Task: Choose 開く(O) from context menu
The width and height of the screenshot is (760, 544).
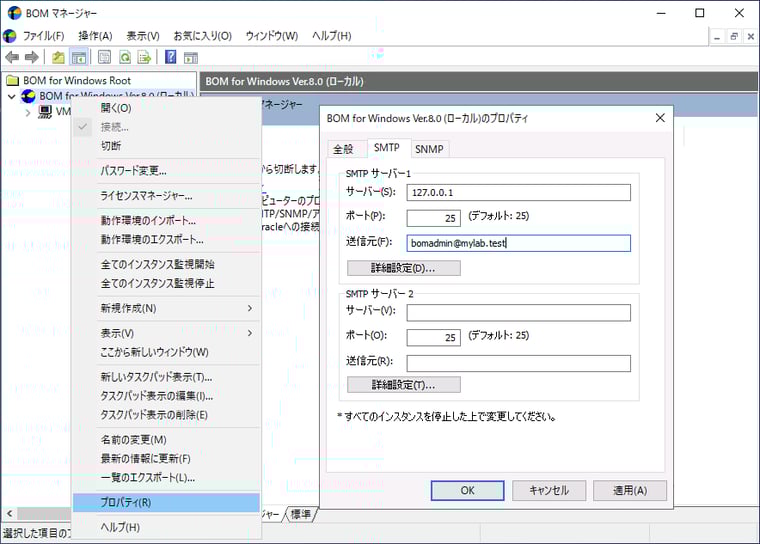Action: (167, 108)
